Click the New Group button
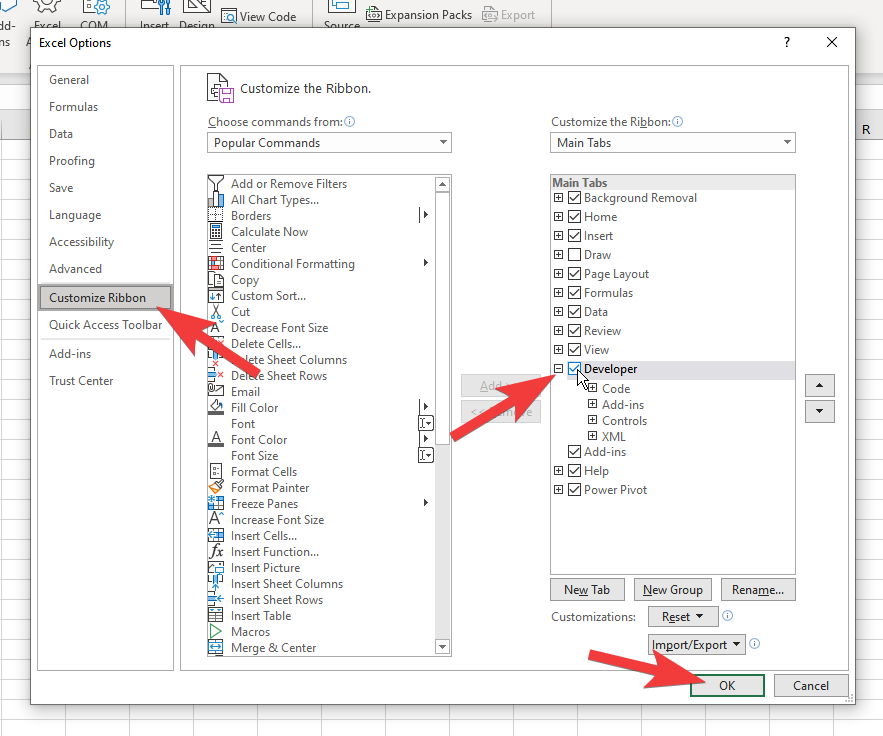This screenshot has height=736, width=883. [673, 590]
